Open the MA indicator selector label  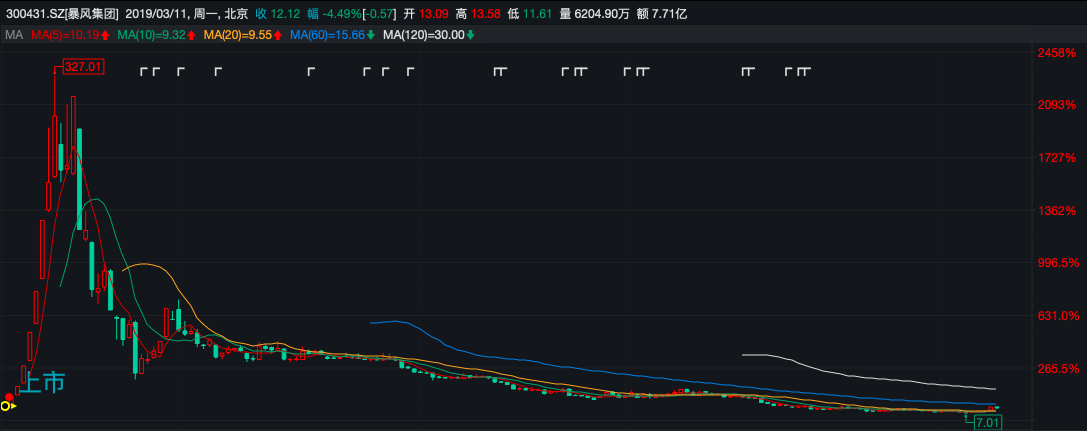click(x=13, y=35)
